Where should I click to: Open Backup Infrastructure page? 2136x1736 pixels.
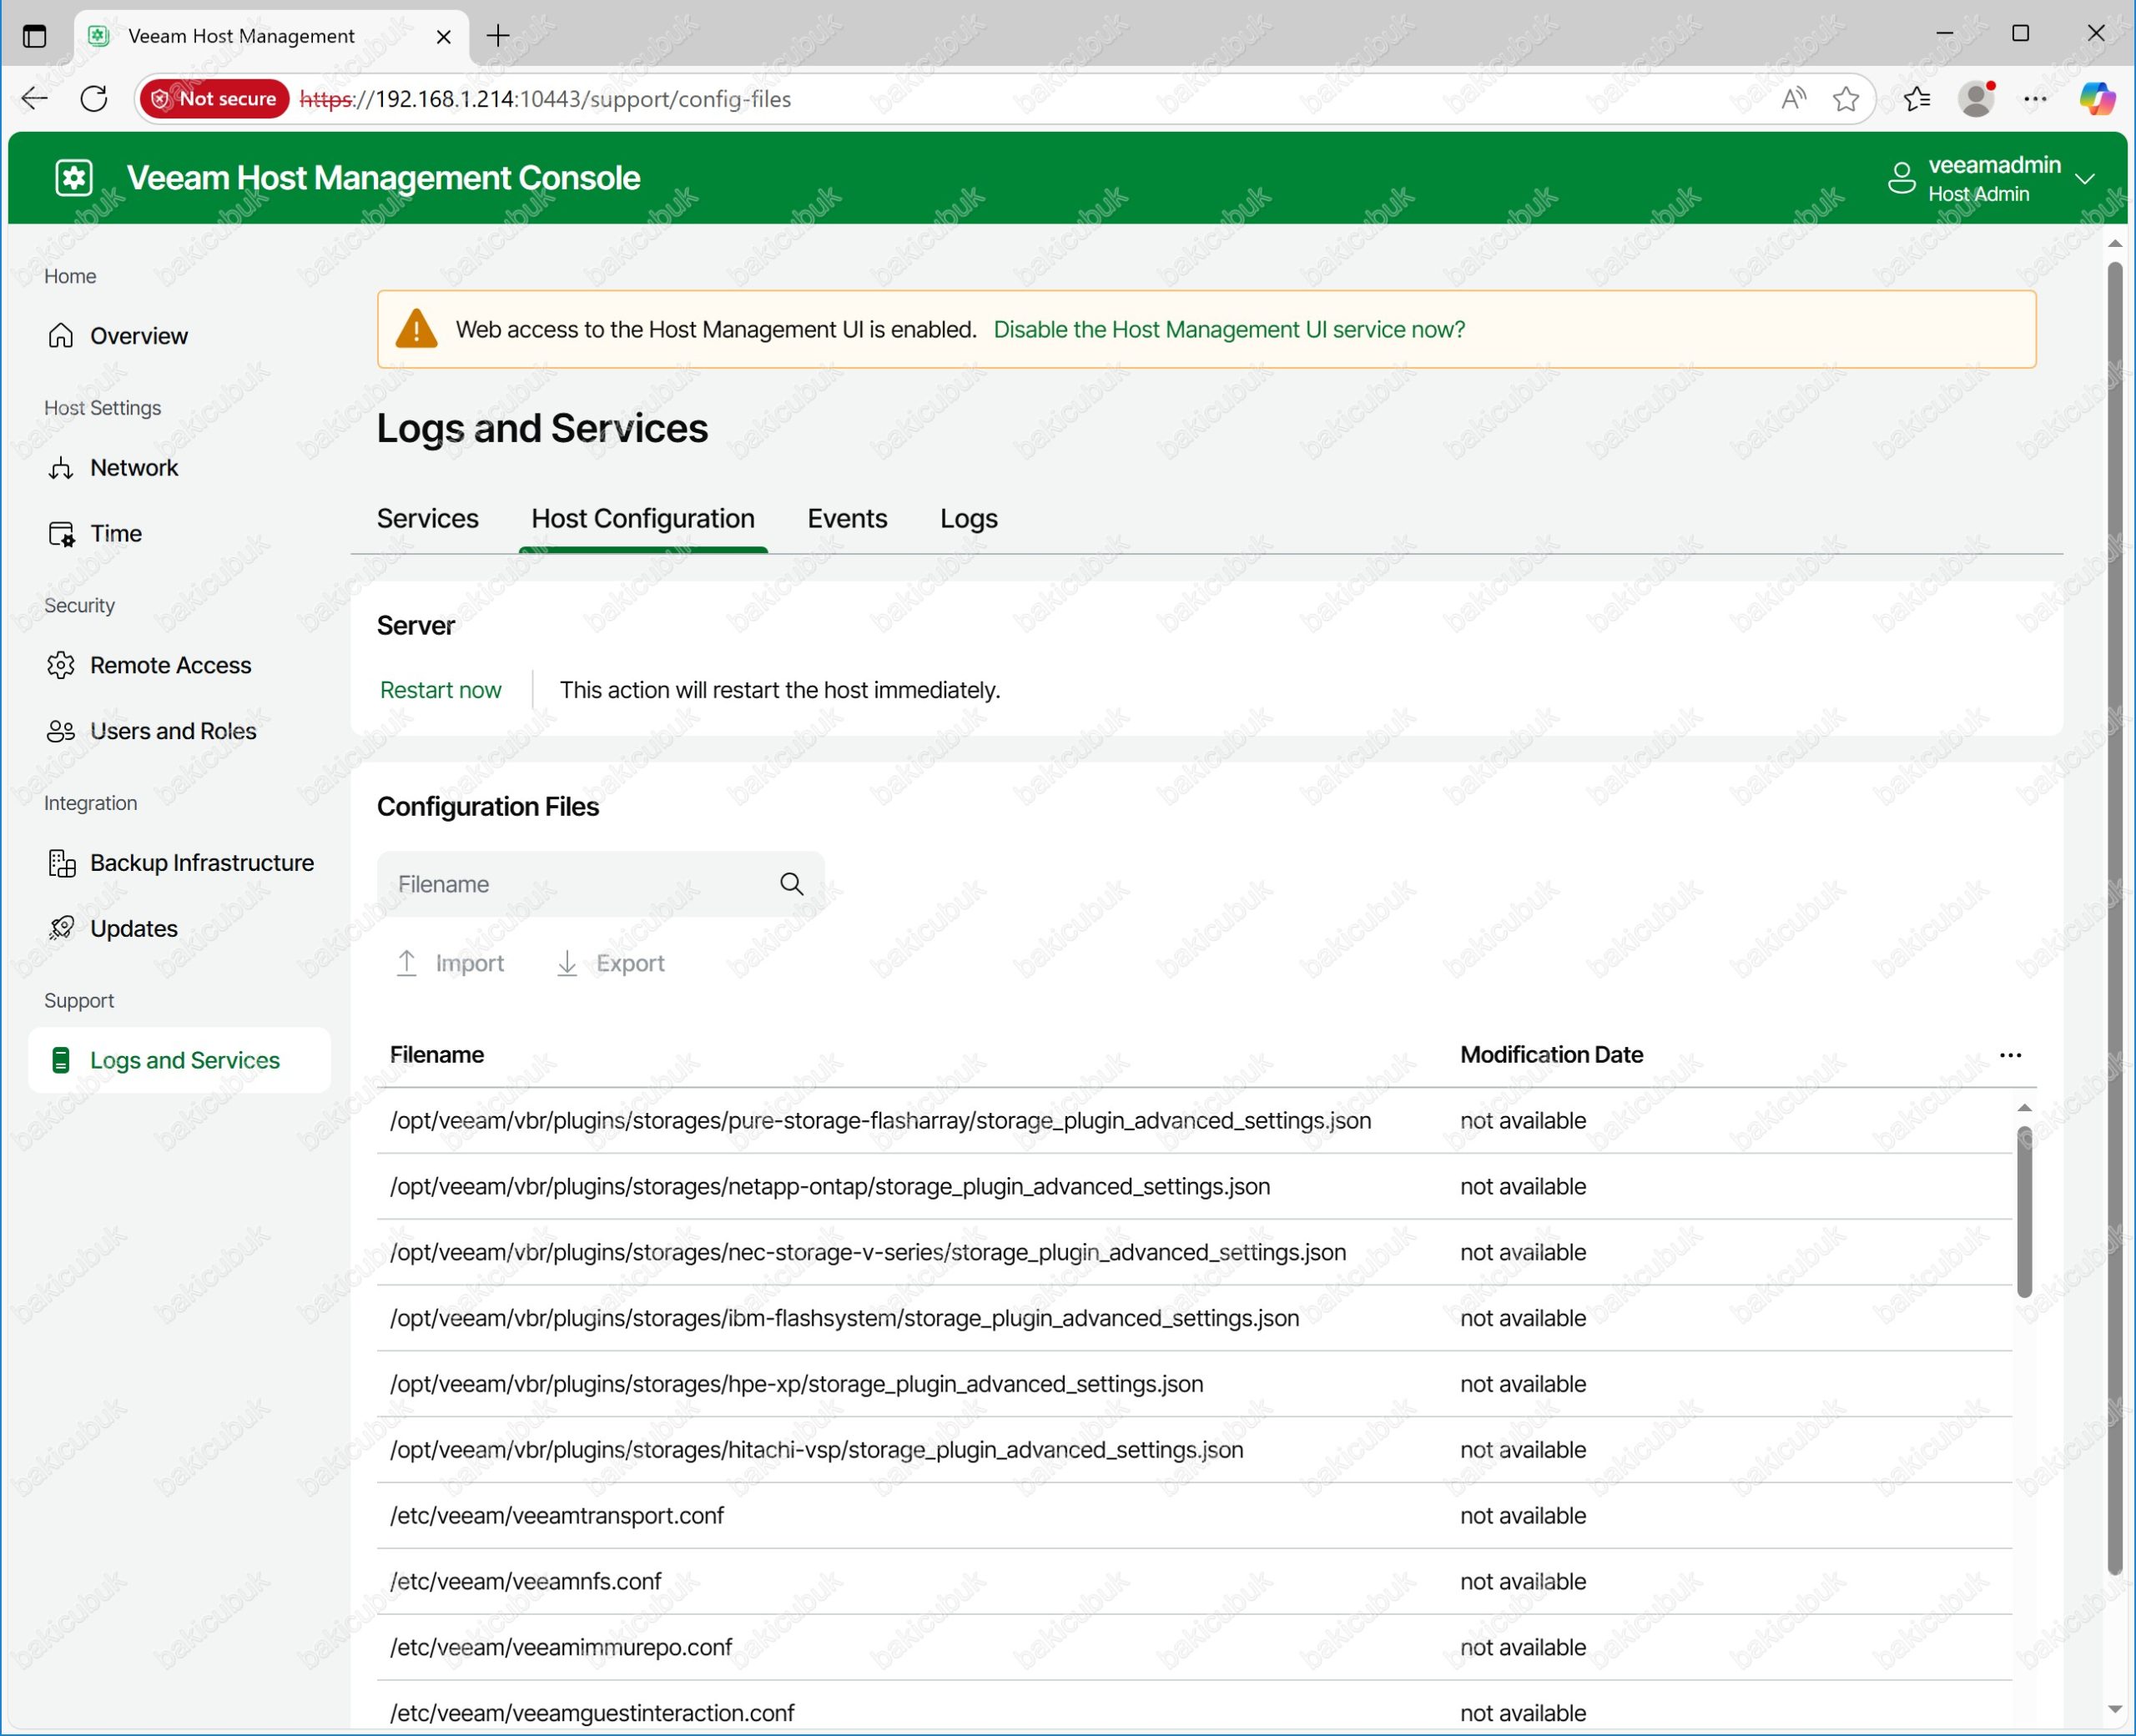pos(179,863)
